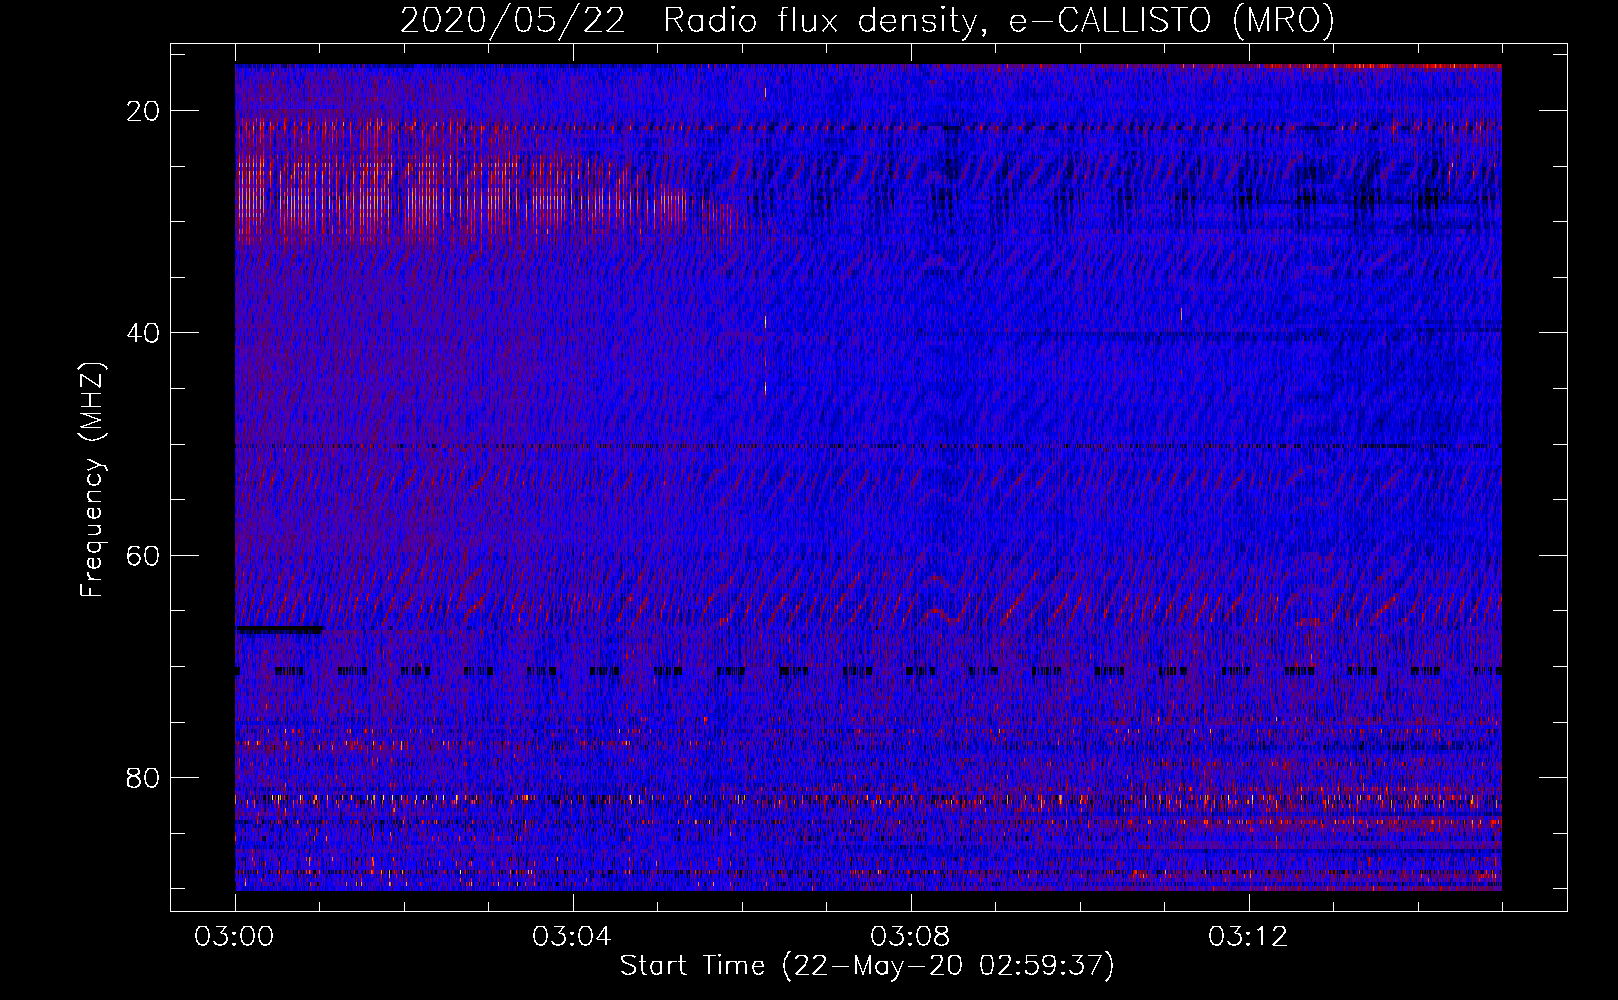Click the time tick label "03:00"
1618x1000 pixels.
click(x=234, y=937)
